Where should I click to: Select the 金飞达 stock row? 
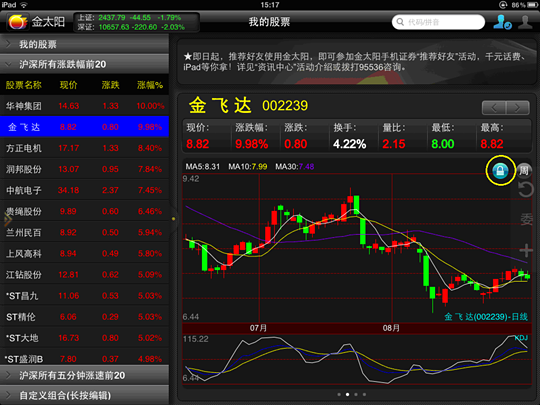[x=84, y=127]
